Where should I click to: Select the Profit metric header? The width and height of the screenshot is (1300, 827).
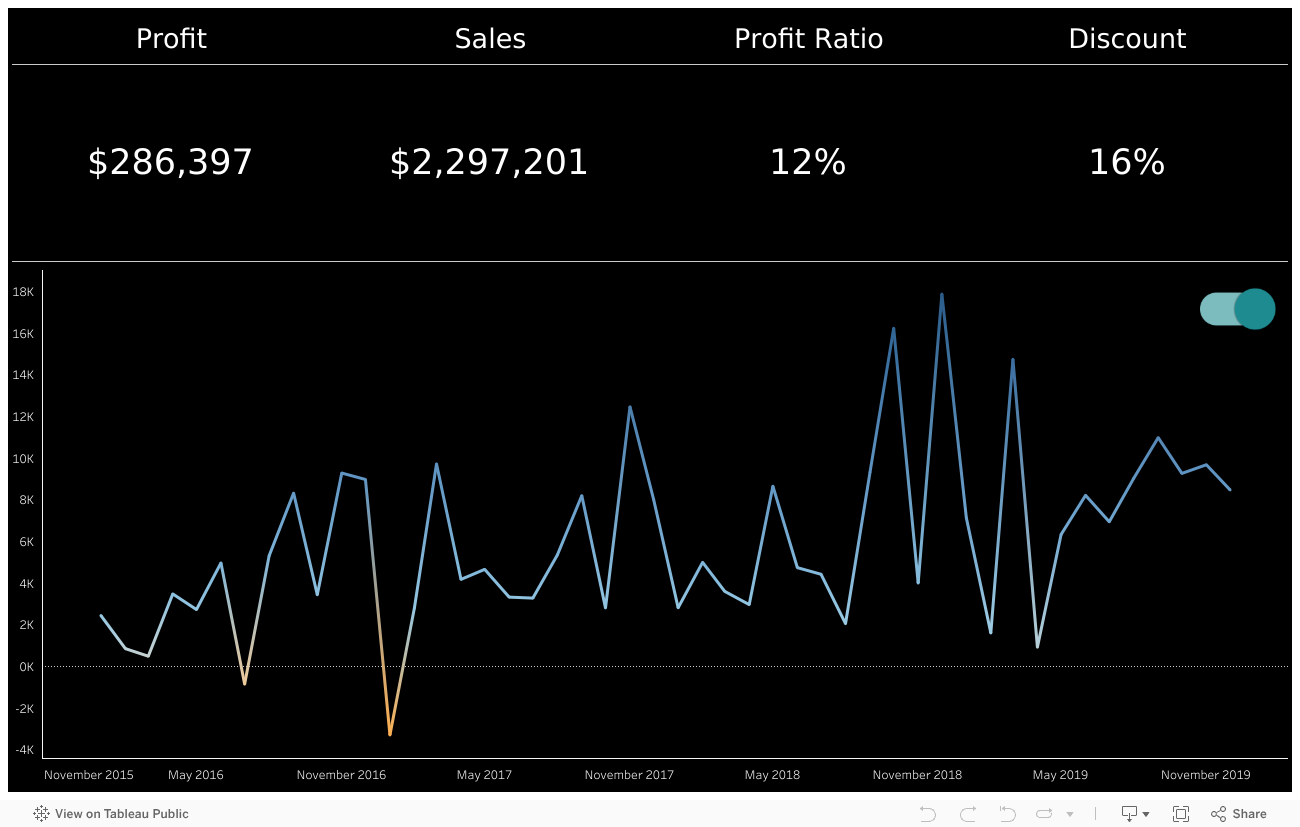coord(171,39)
